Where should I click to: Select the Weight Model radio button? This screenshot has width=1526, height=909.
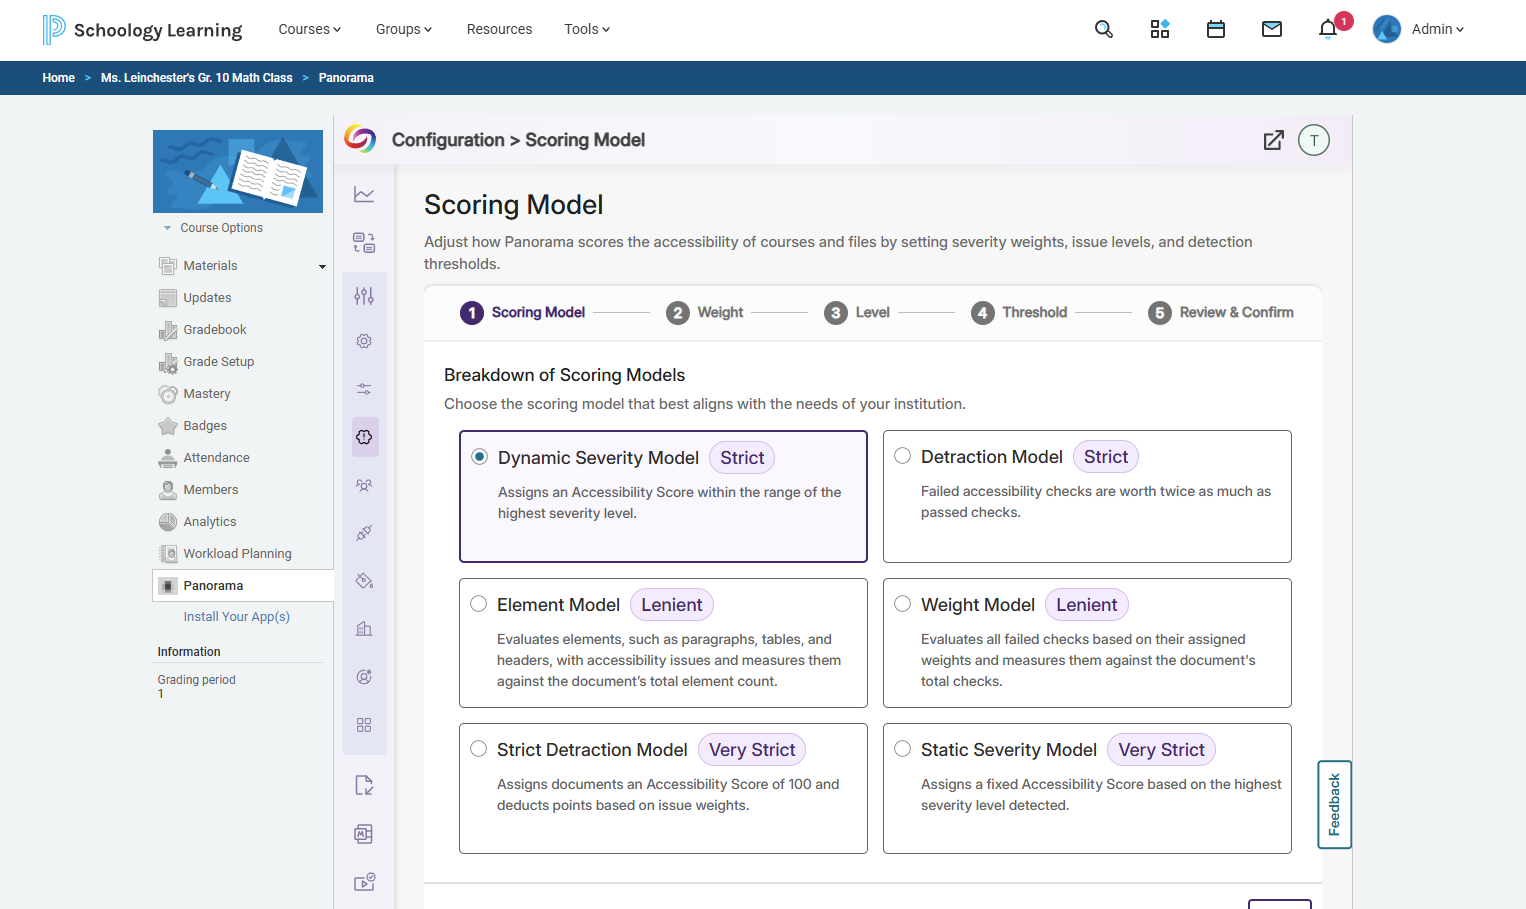903,604
